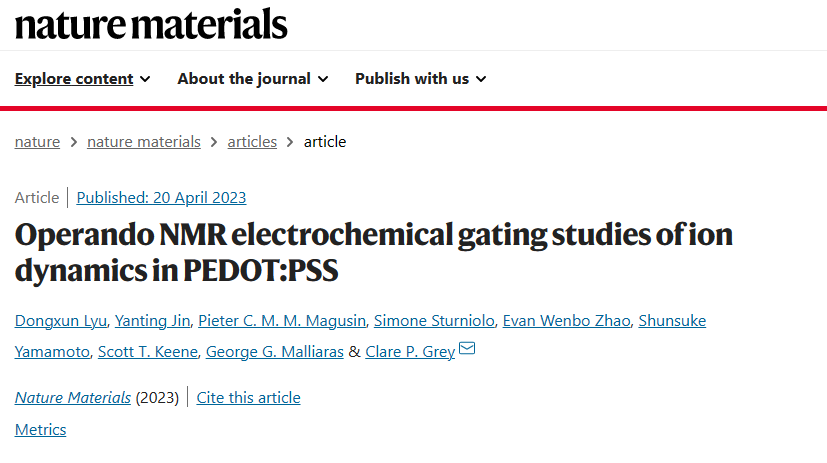This screenshot has width=827, height=463.
Task: Open Cite this article
Action: coord(248,398)
